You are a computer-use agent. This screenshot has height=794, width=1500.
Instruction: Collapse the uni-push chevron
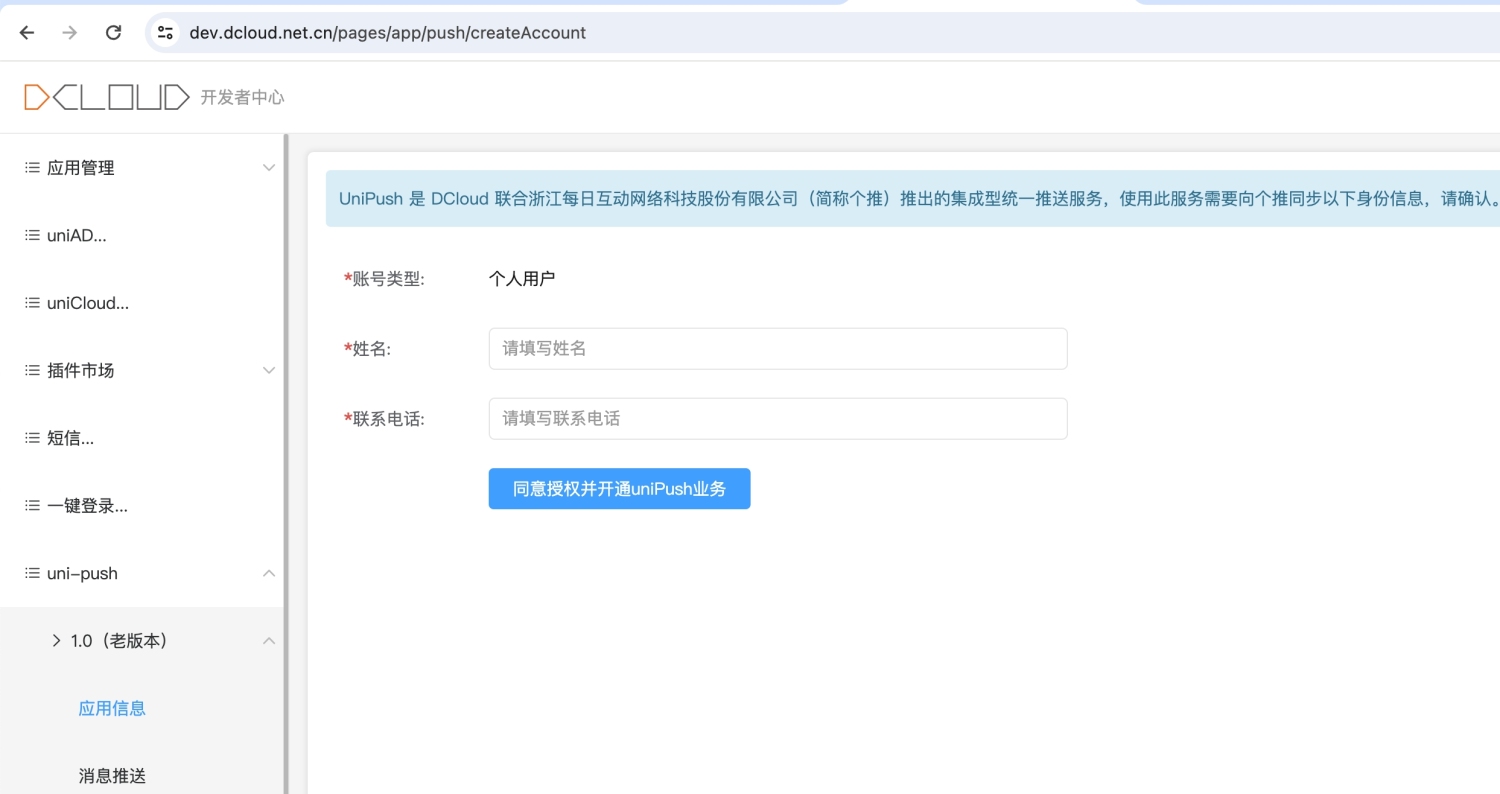(269, 573)
